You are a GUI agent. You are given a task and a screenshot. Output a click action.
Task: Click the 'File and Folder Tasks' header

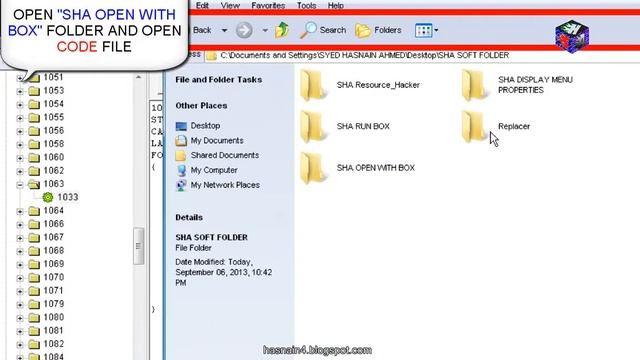coord(219,80)
